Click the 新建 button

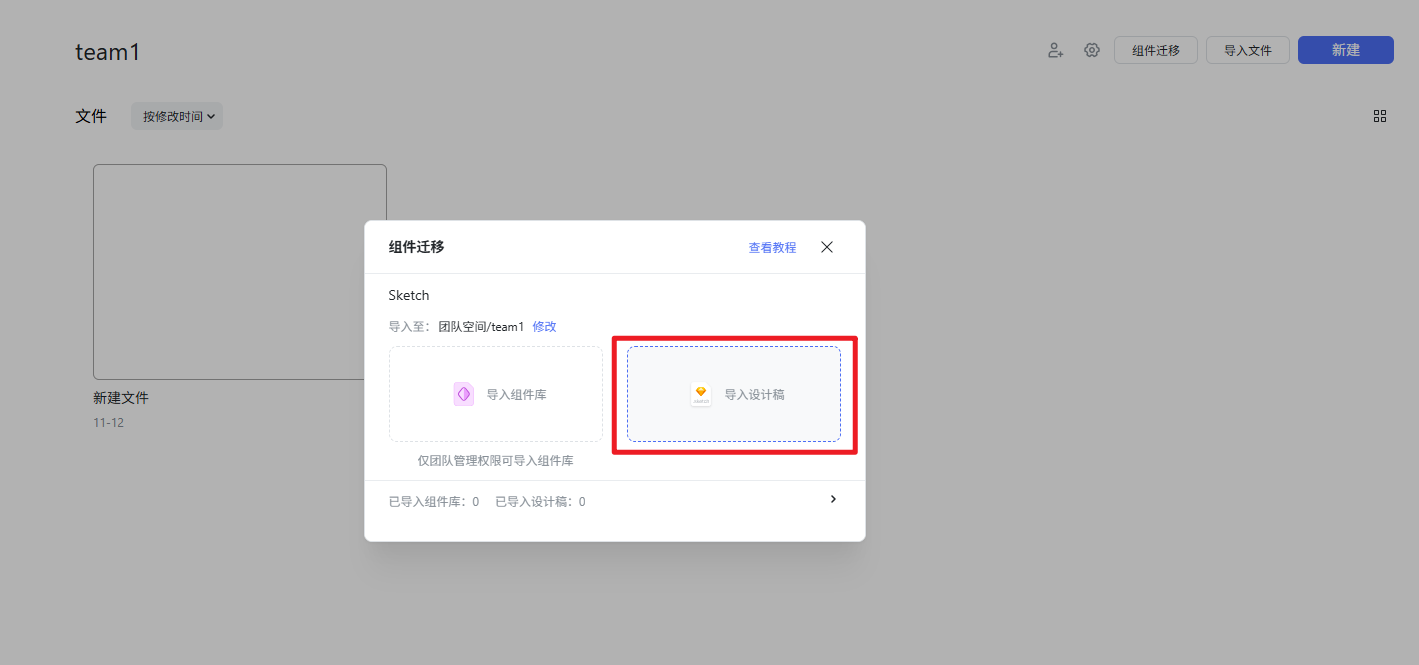pos(1345,49)
